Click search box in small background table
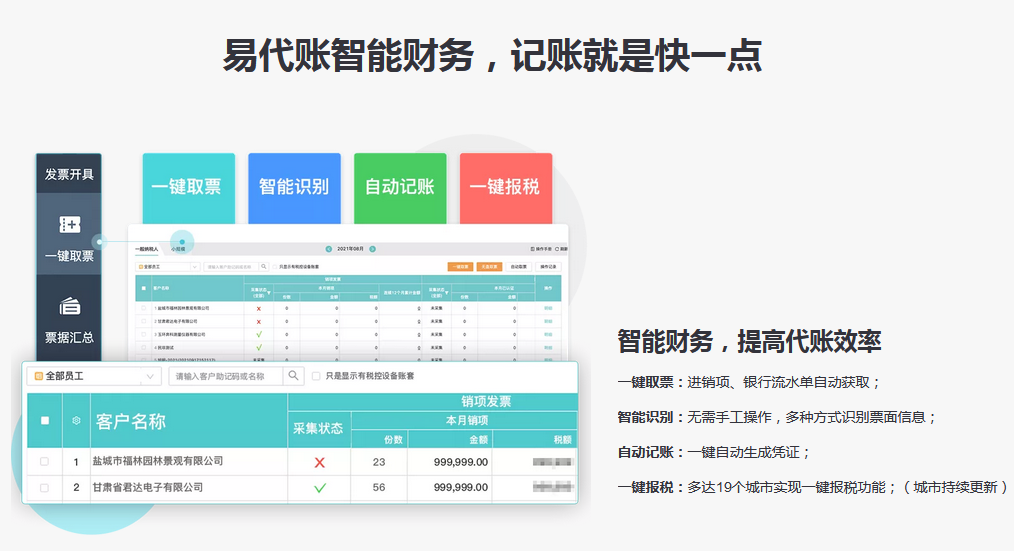The width and height of the screenshot is (1014, 551). tap(231, 266)
